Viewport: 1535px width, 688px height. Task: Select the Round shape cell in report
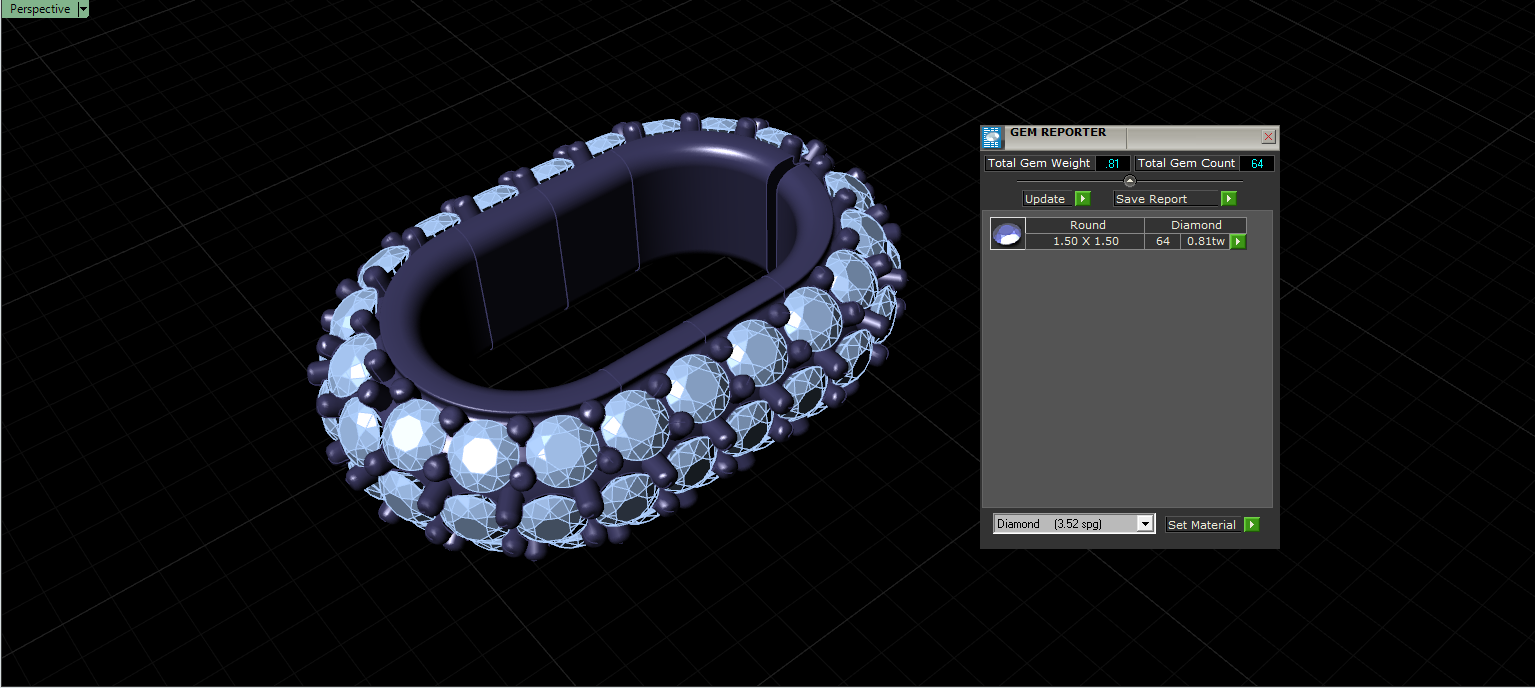point(1086,225)
